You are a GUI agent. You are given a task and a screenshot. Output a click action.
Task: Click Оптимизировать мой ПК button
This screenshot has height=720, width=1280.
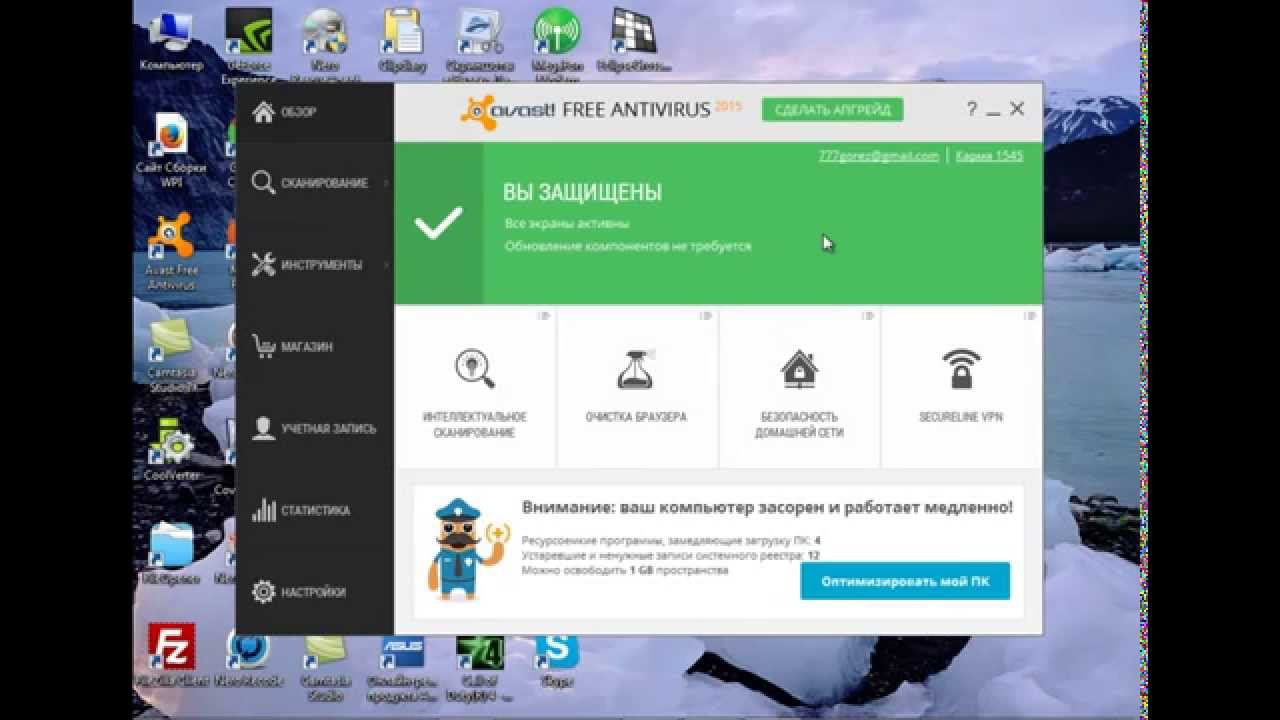pyautogui.click(x=905, y=581)
